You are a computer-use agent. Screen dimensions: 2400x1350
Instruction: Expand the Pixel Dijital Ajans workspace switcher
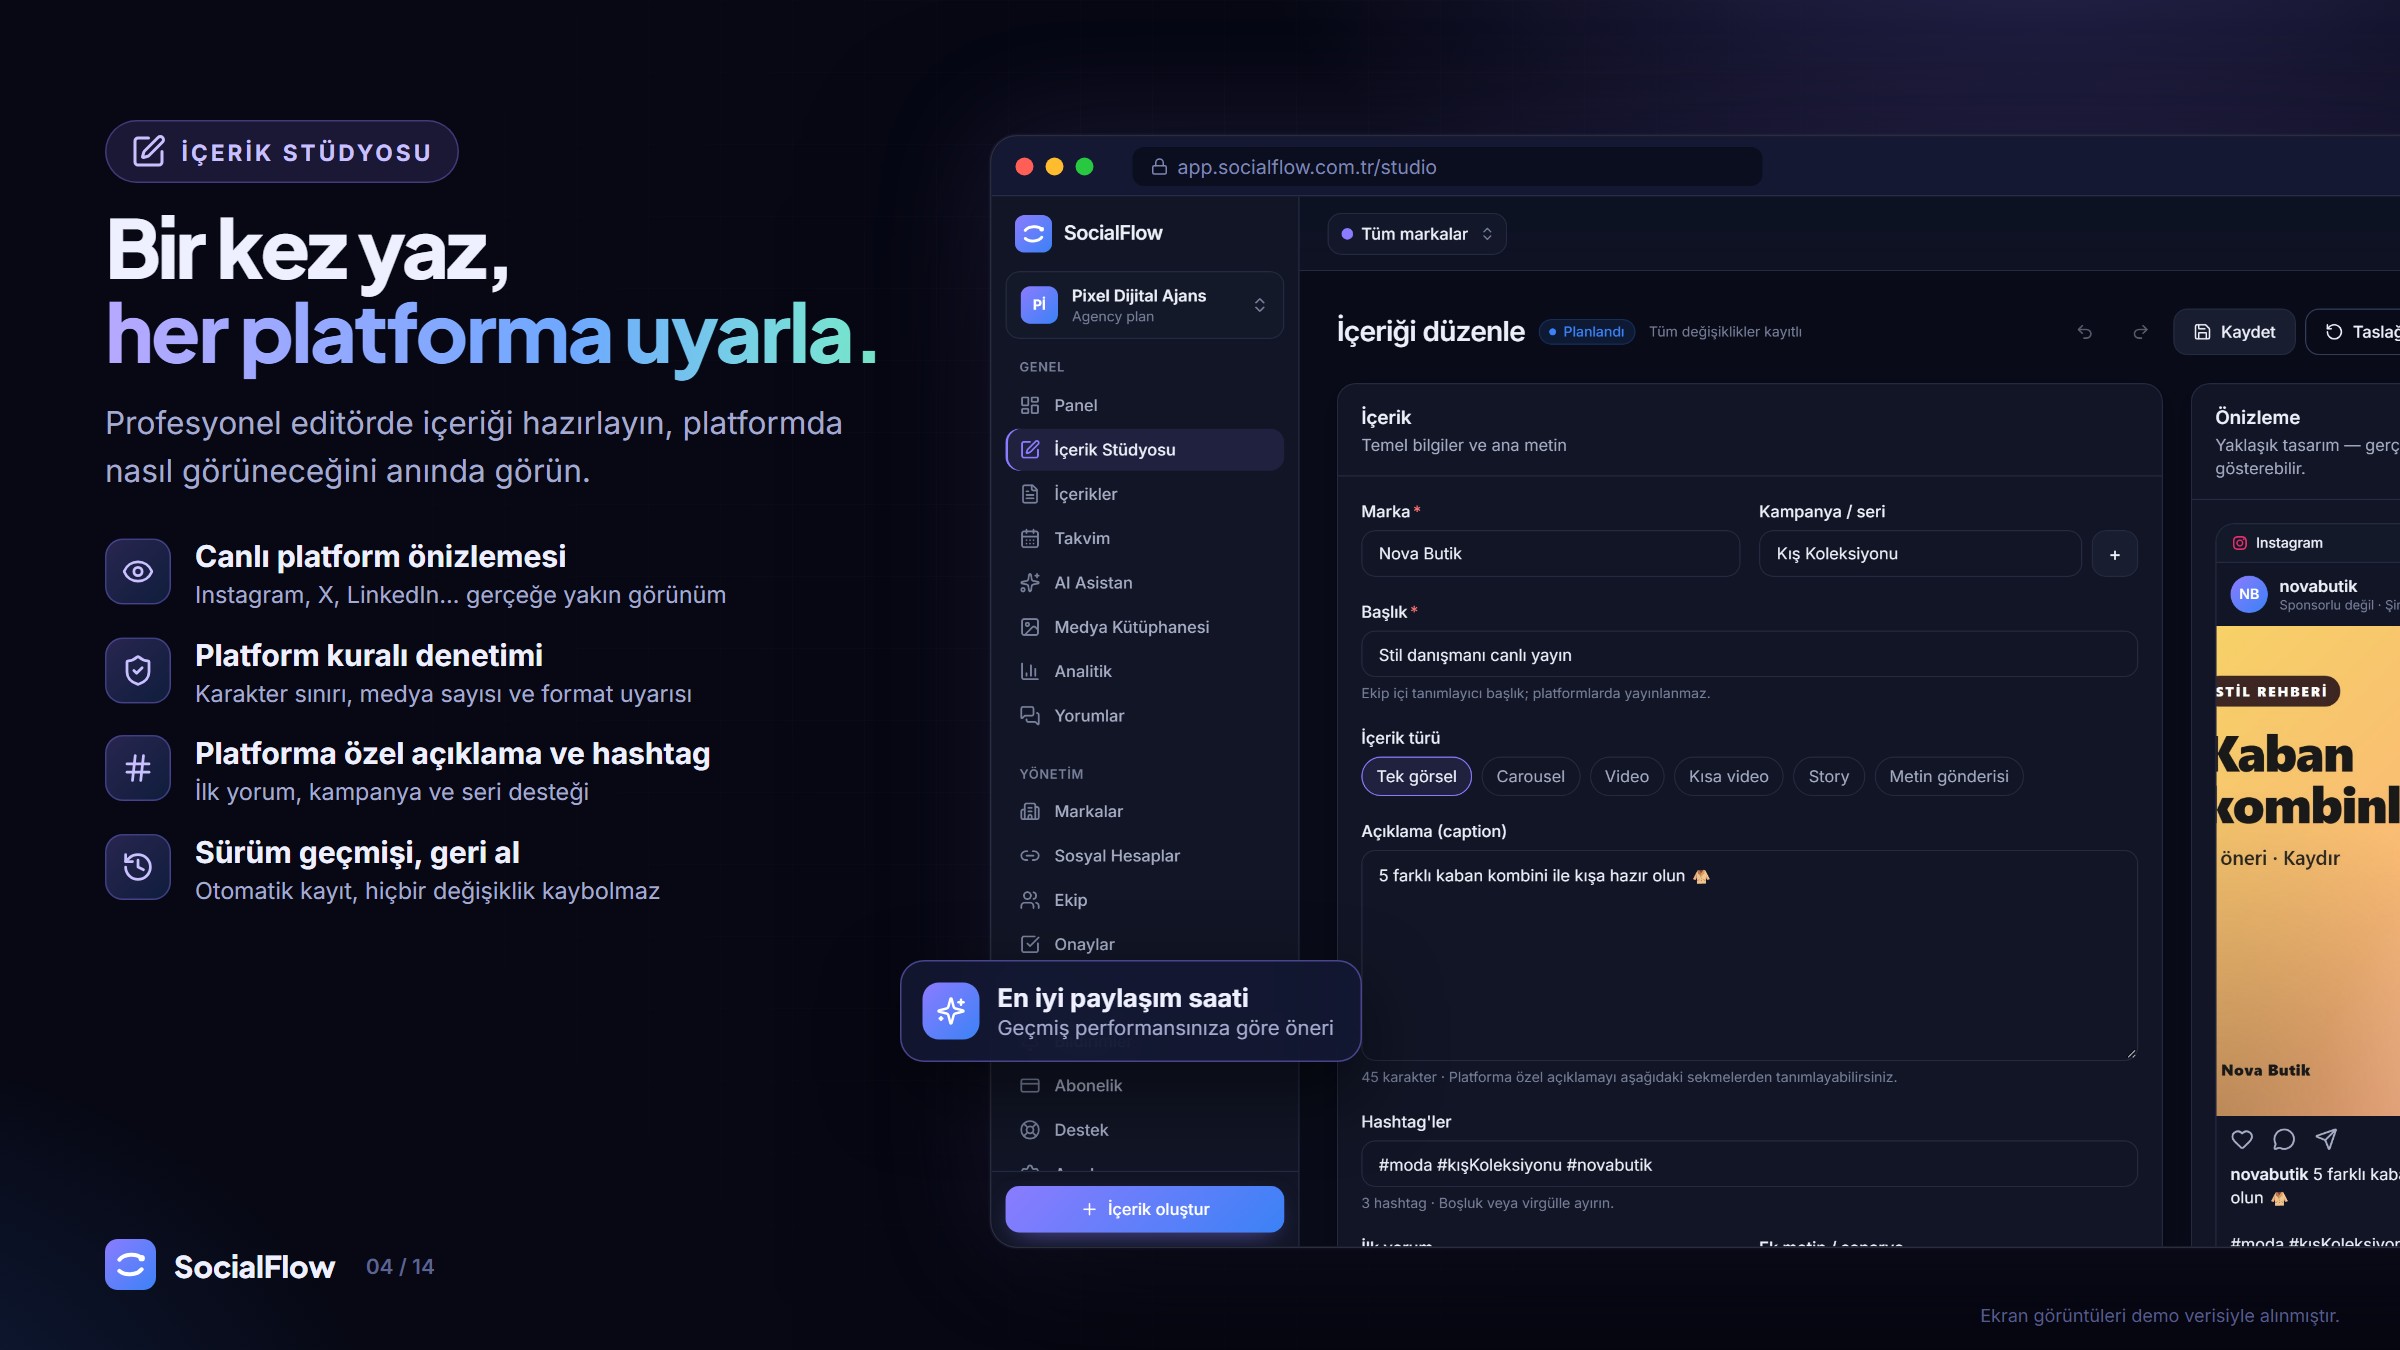pyautogui.click(x=1144, y=305)
